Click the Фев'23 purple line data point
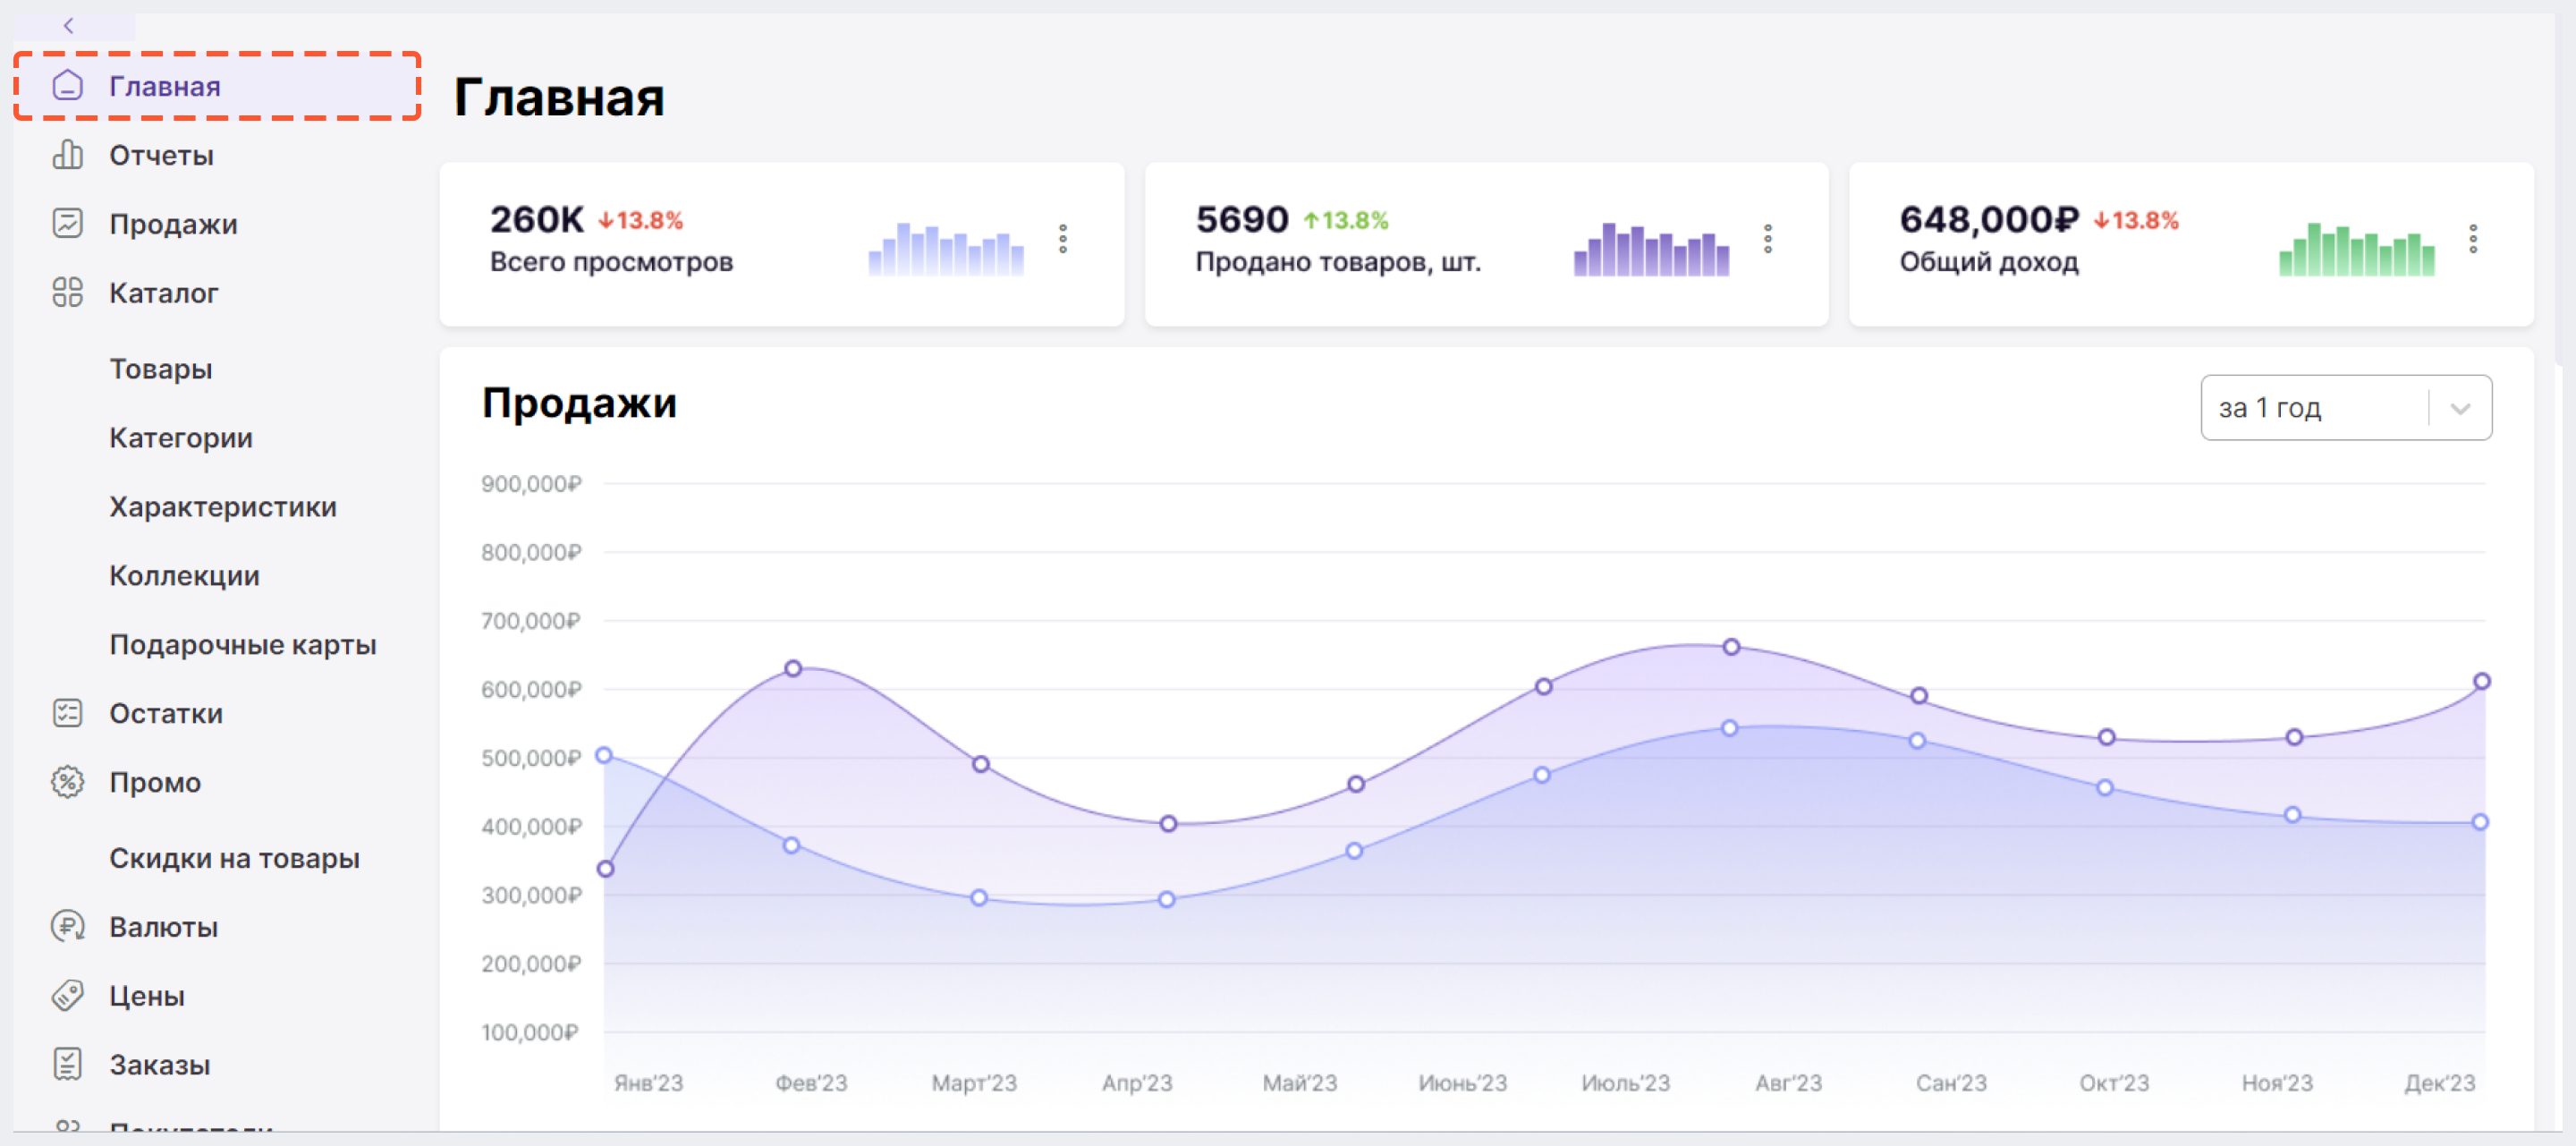The image size is (2576, 1146). click(x=793, y=668)
